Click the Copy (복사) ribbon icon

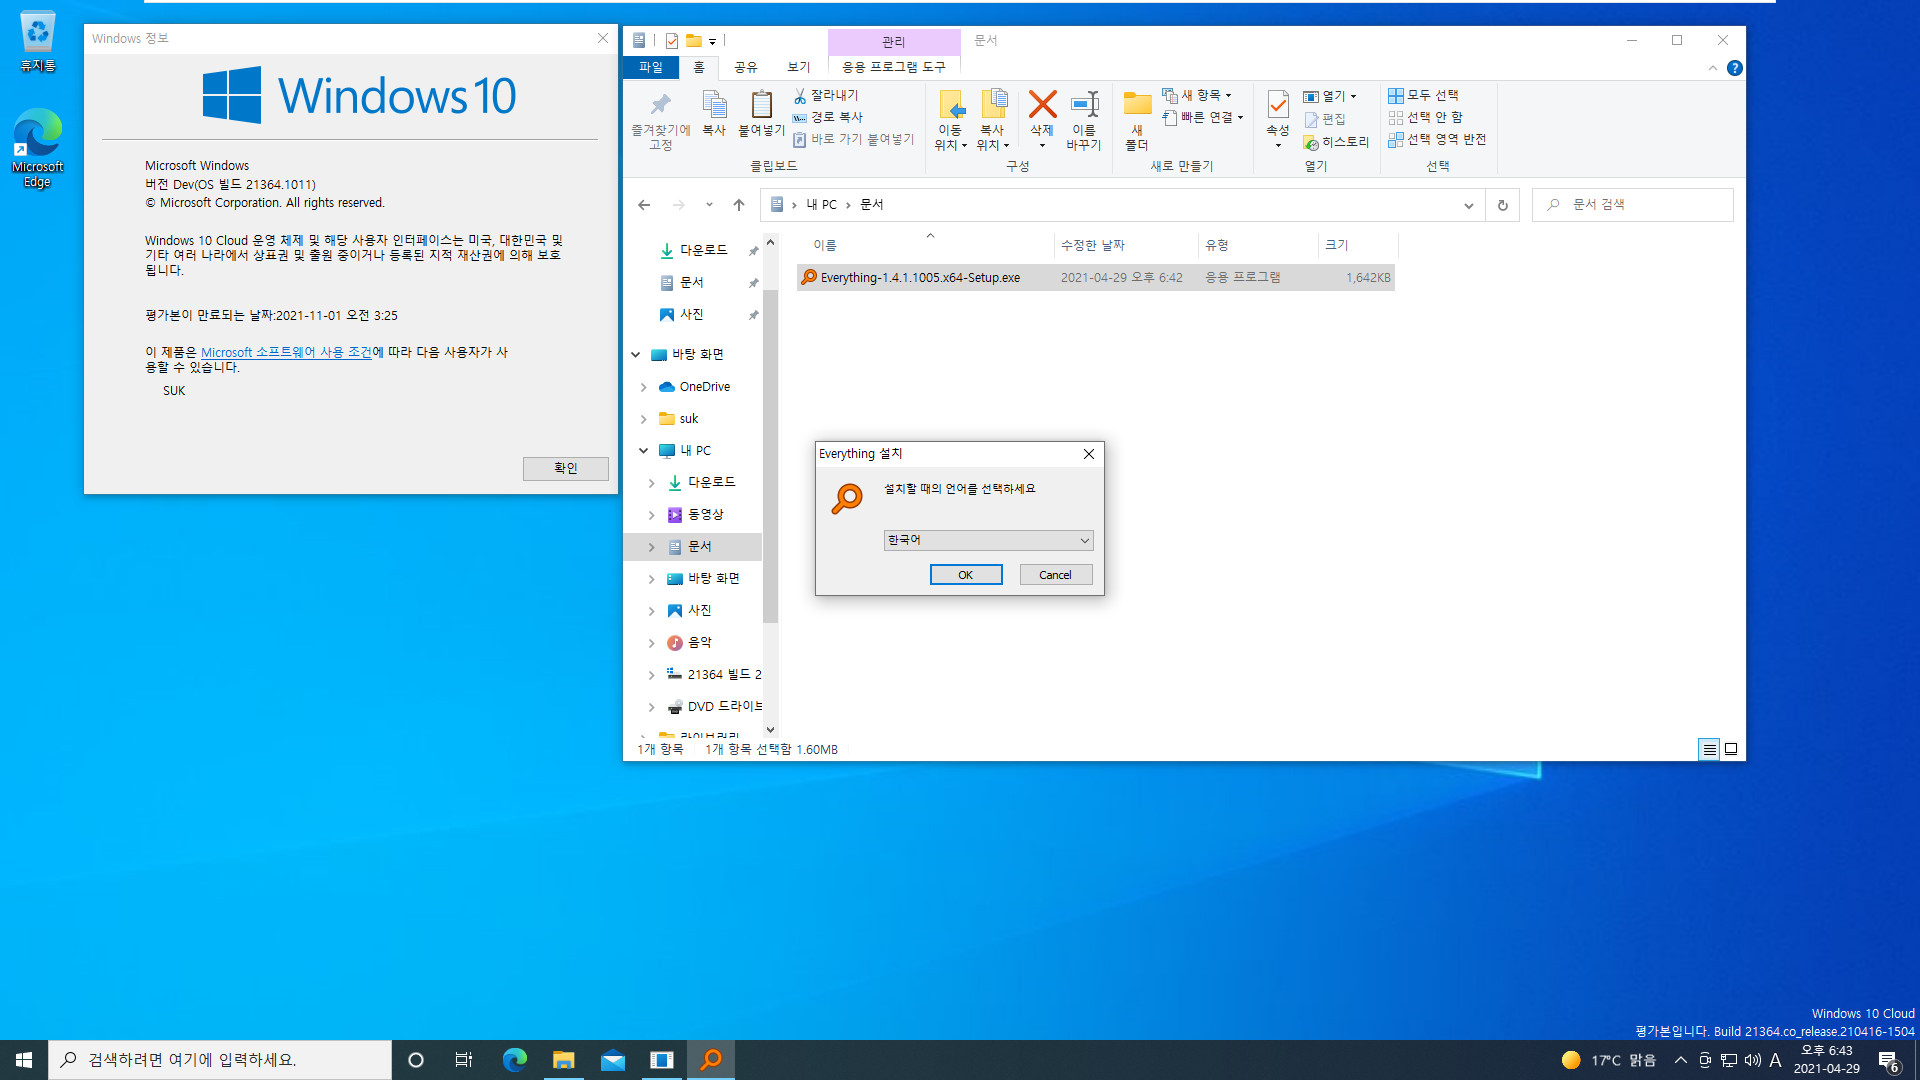[713, 104]
